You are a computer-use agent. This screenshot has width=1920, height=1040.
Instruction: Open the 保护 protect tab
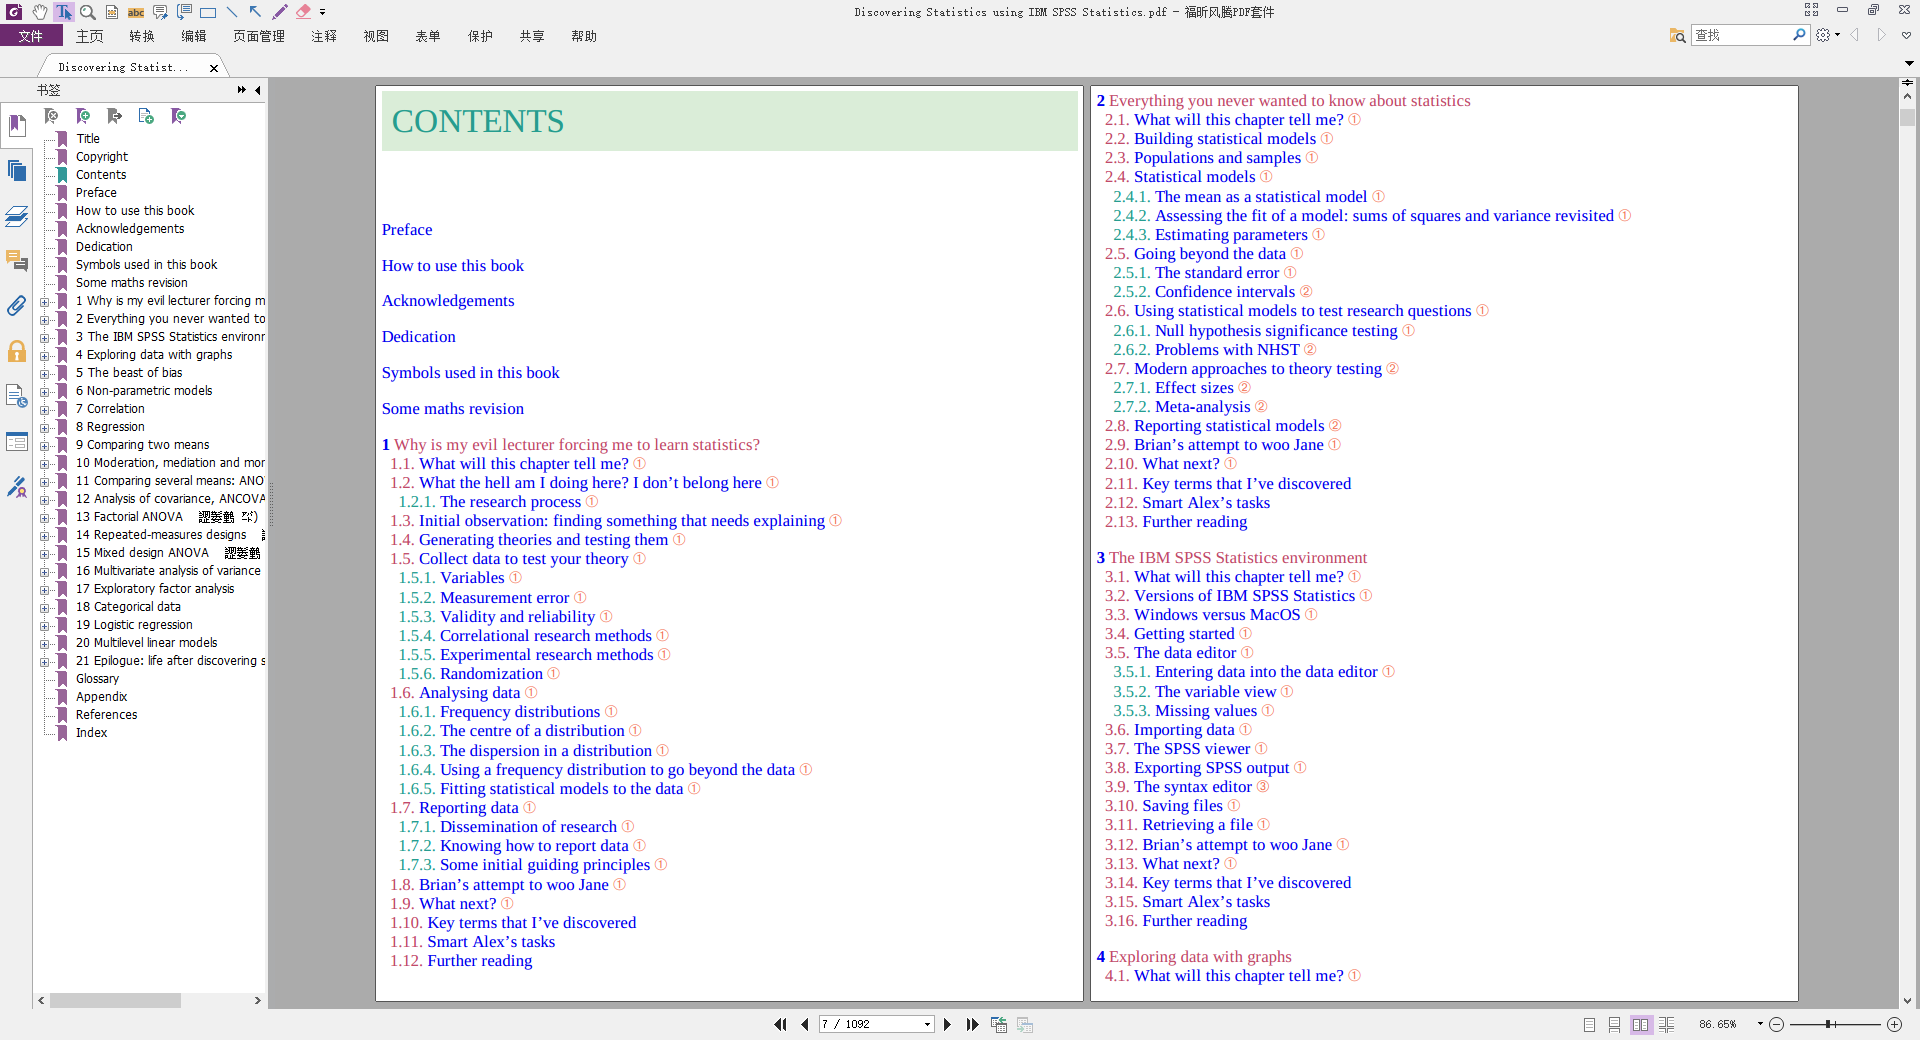[480, 36]
